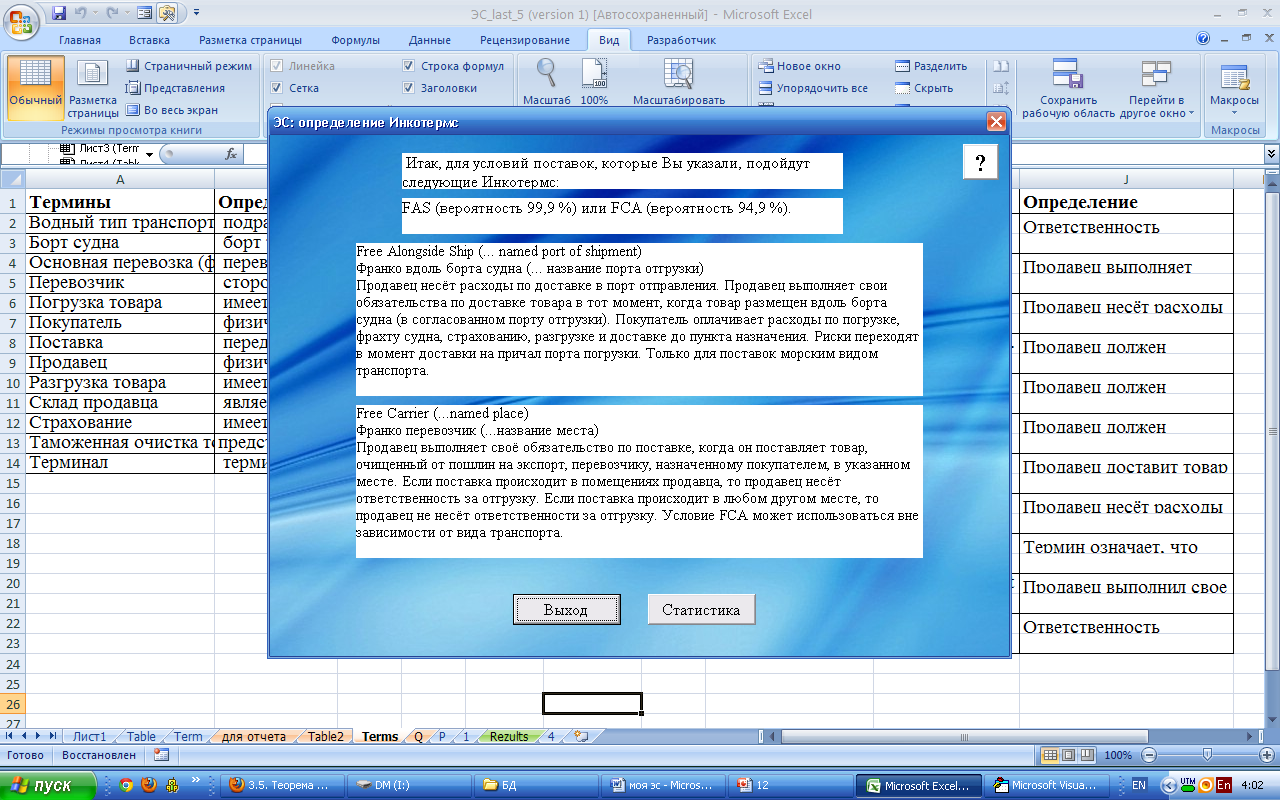Go to first sheet navigation arrow
Viewport: 1280px width, 800px height.
[9, 736]
